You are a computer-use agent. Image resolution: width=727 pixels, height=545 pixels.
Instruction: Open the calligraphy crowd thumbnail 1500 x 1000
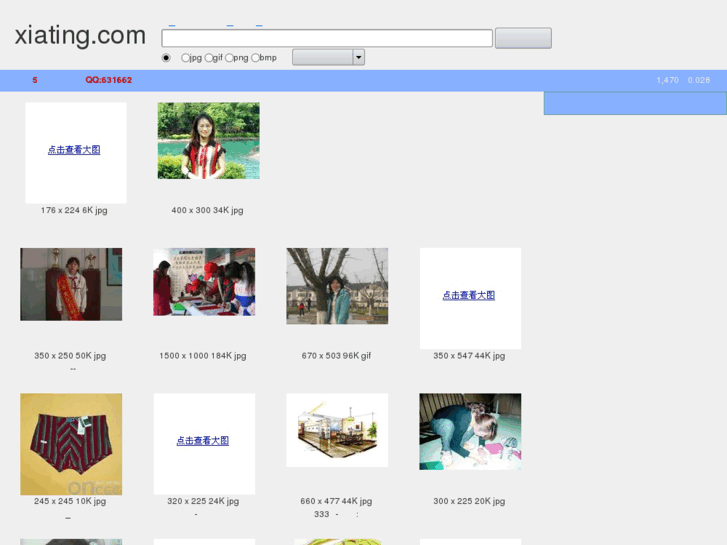[x=204, y=282]
